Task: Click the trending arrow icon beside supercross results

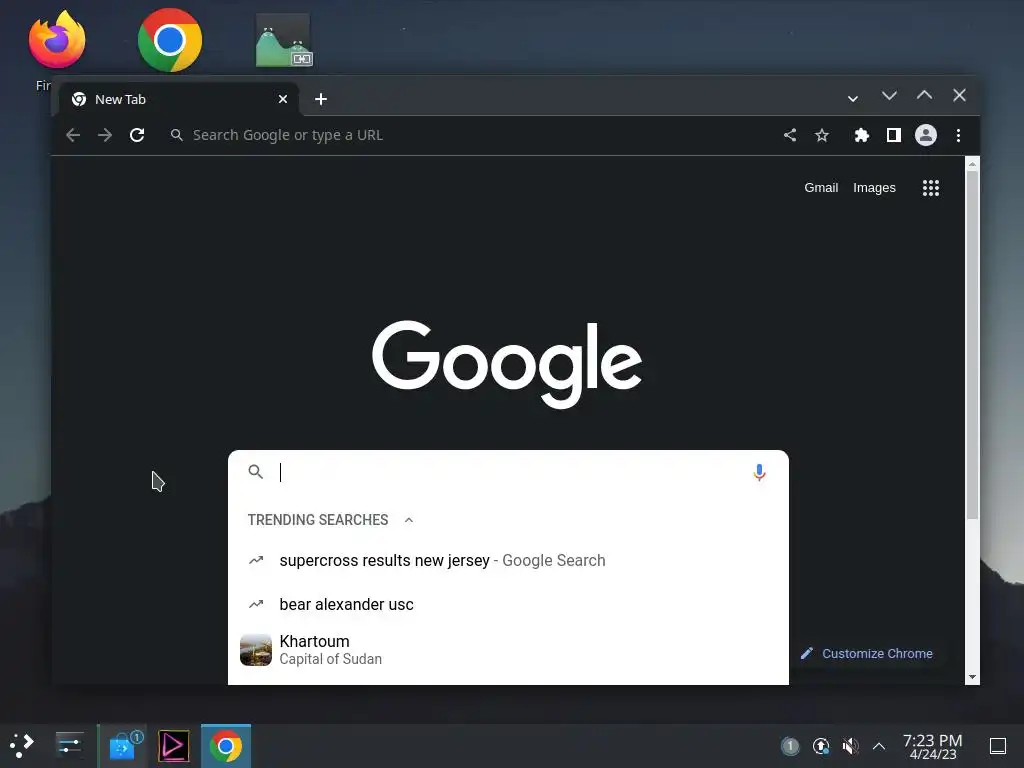Action: point(256,560)
